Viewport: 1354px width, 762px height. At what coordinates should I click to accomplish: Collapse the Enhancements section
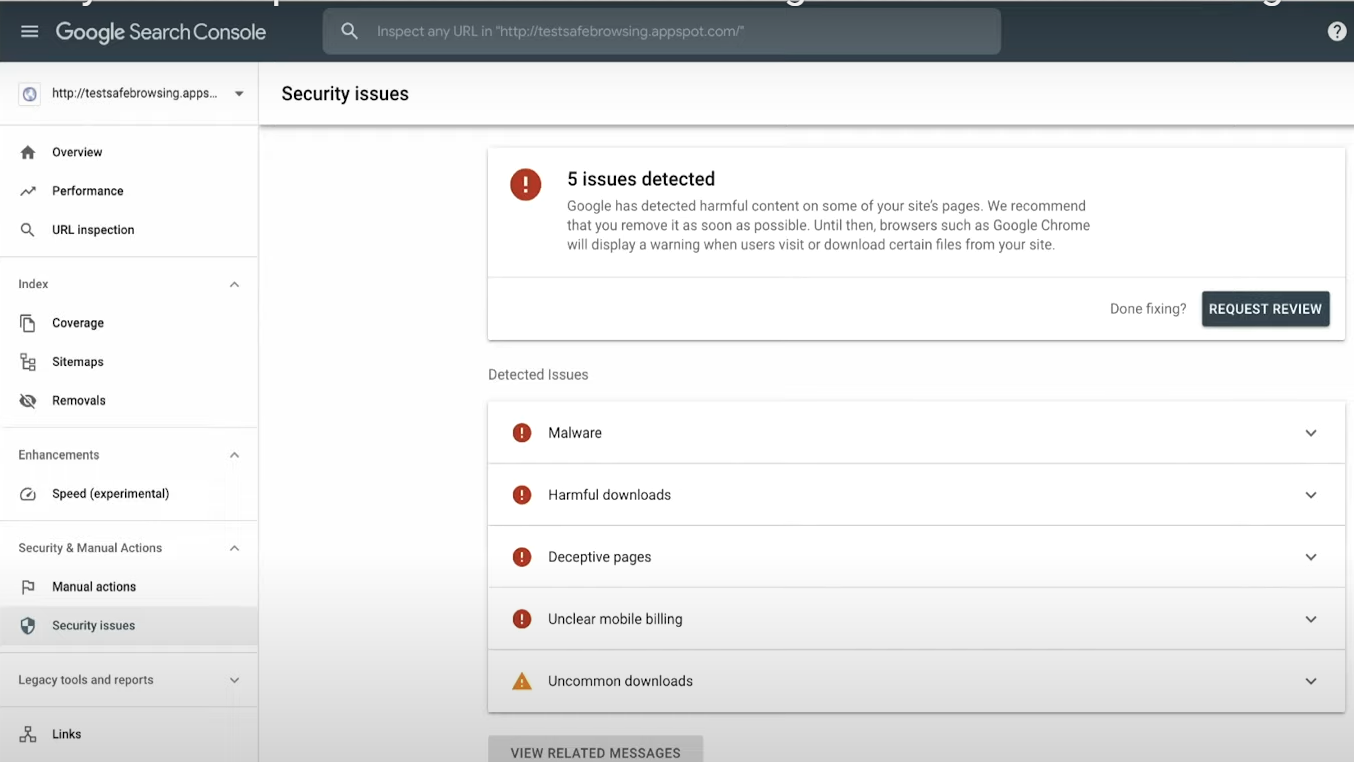click(x=234, y=455)
